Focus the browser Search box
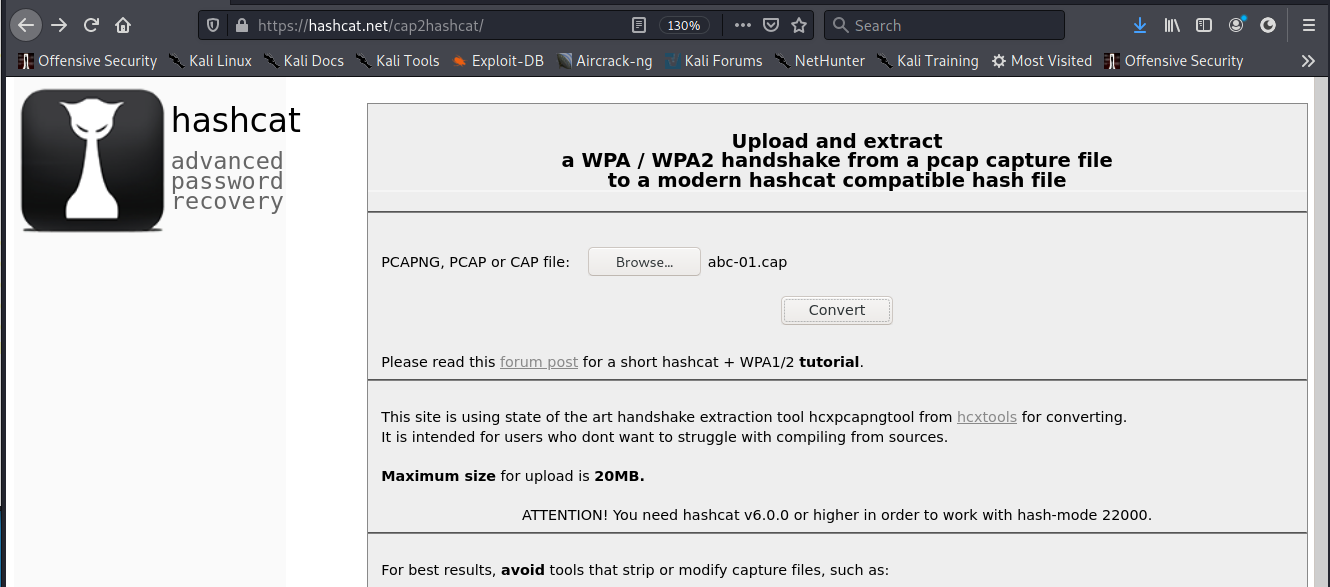This screenshot has height=587, width=1330. click(944, 25)
